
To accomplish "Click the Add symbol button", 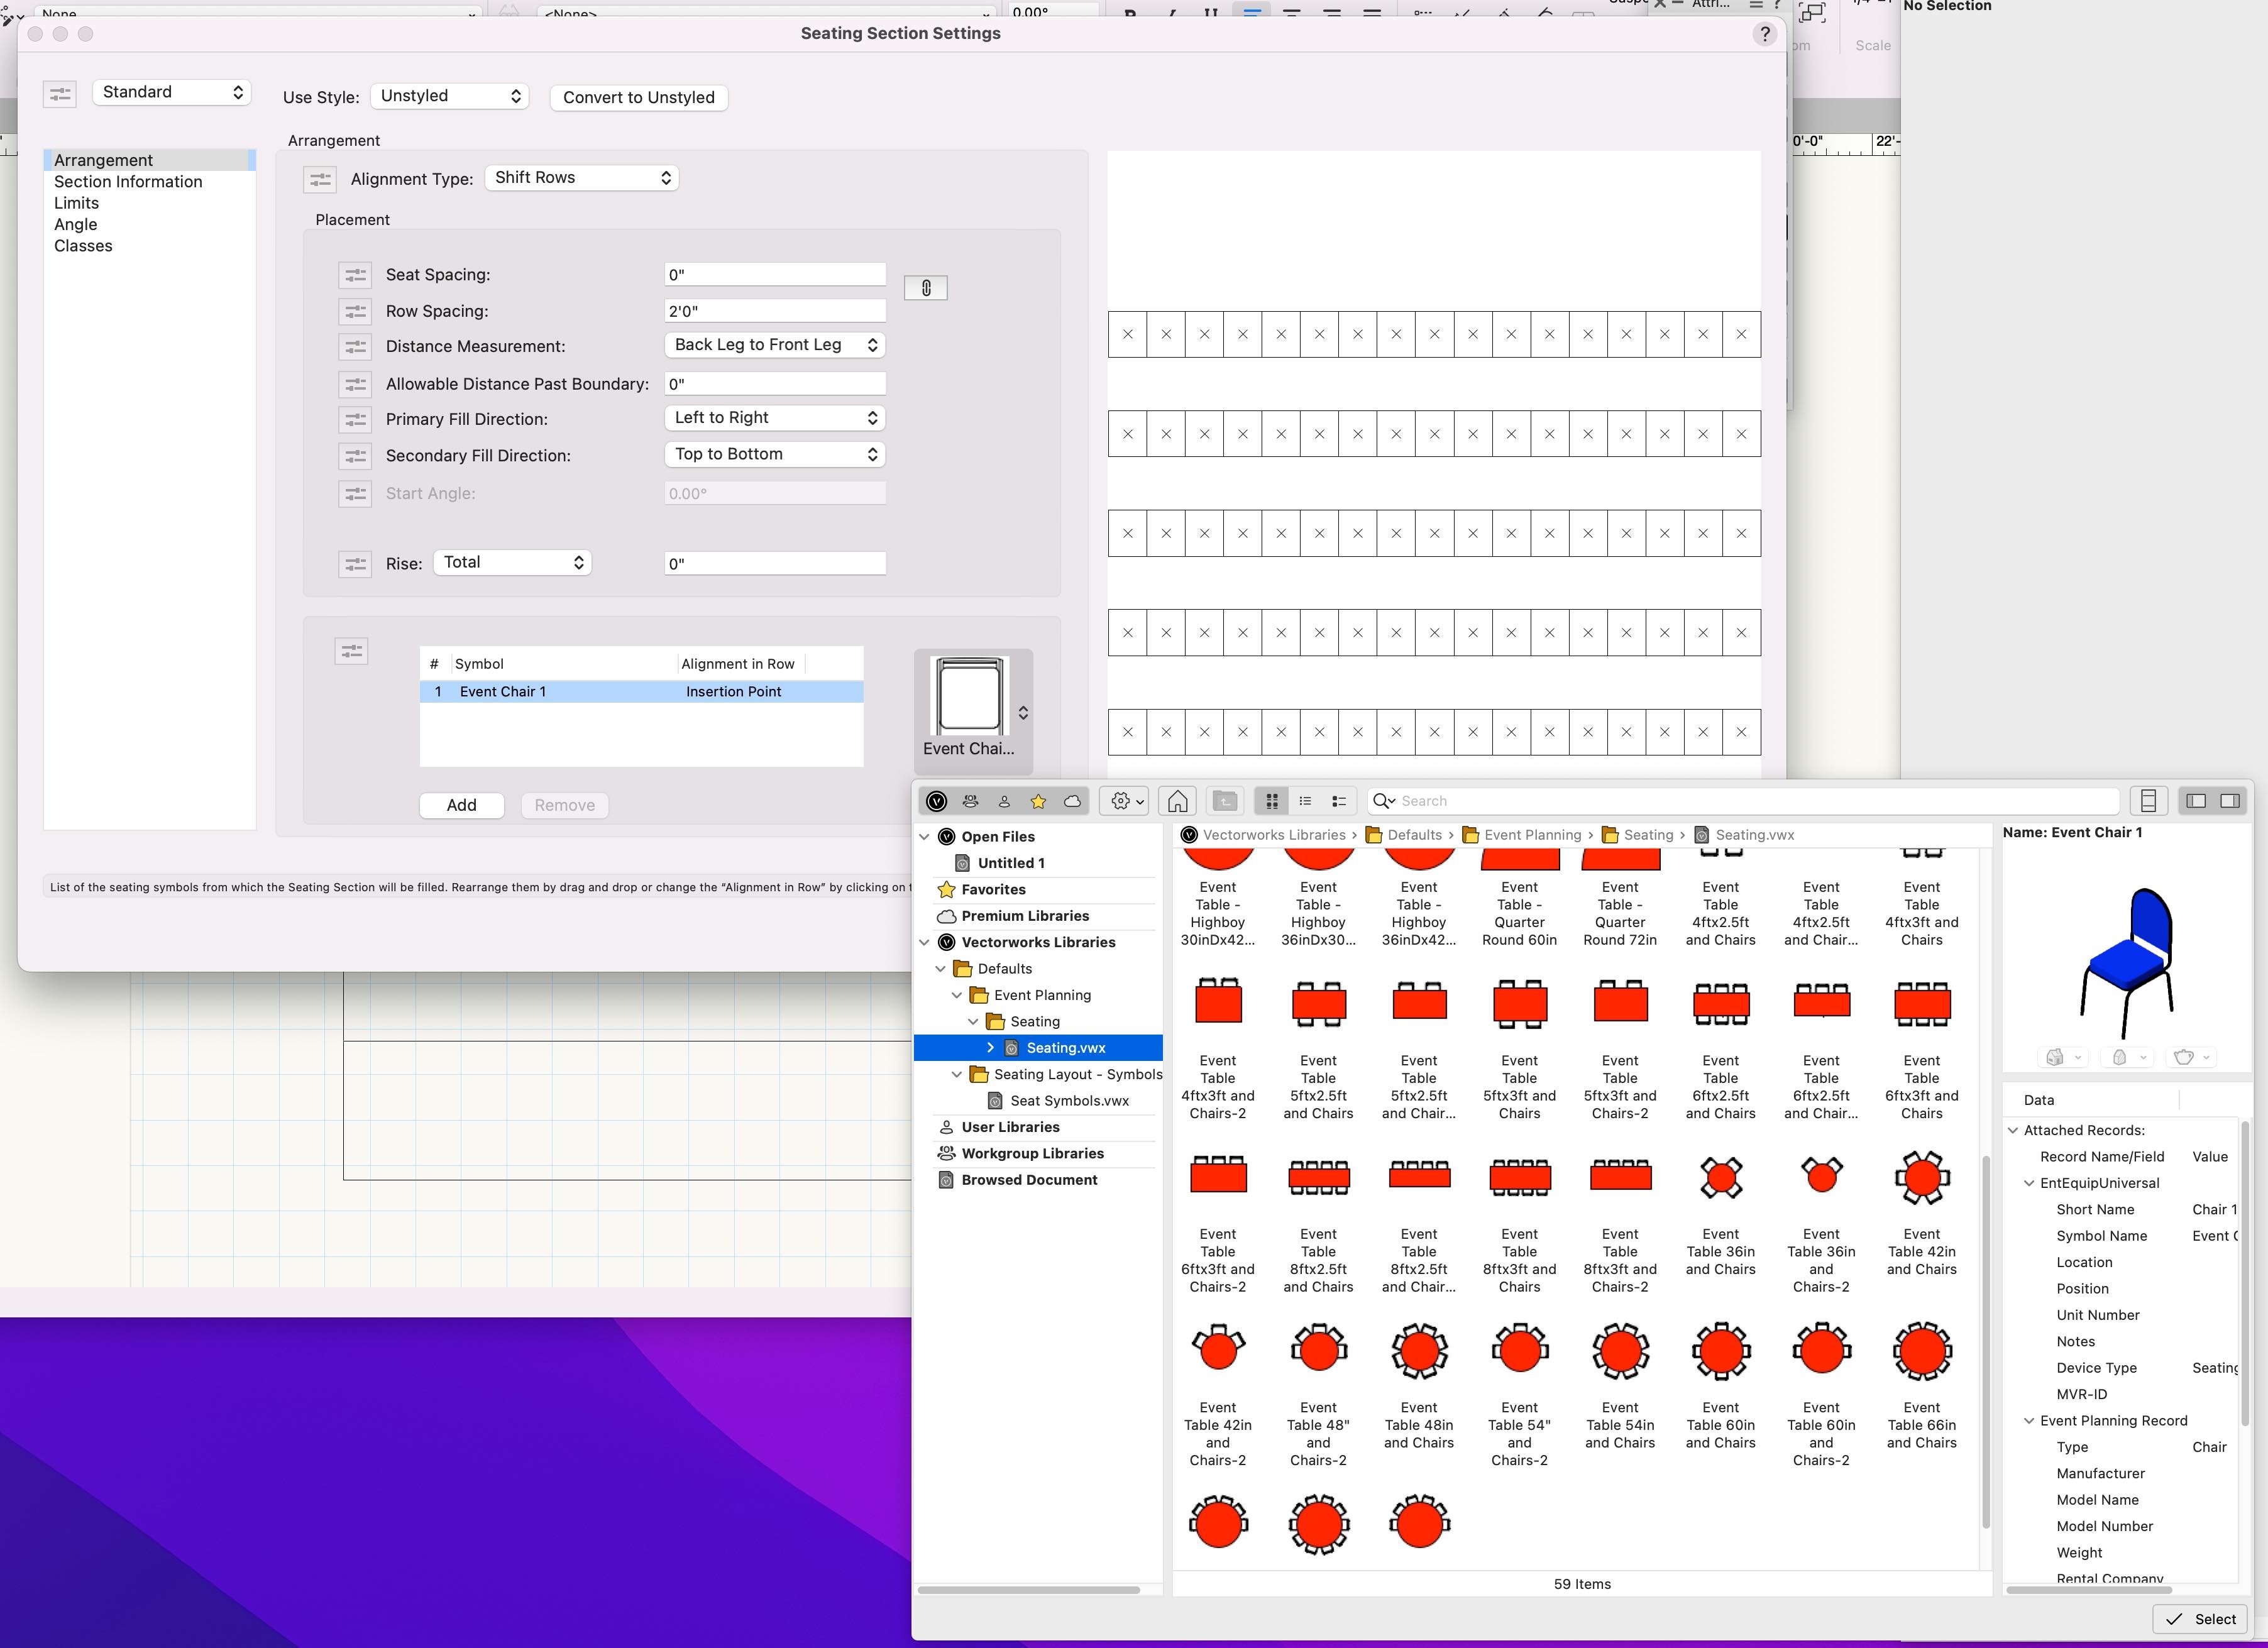I will pyautogui.click(x=461, y=805).
